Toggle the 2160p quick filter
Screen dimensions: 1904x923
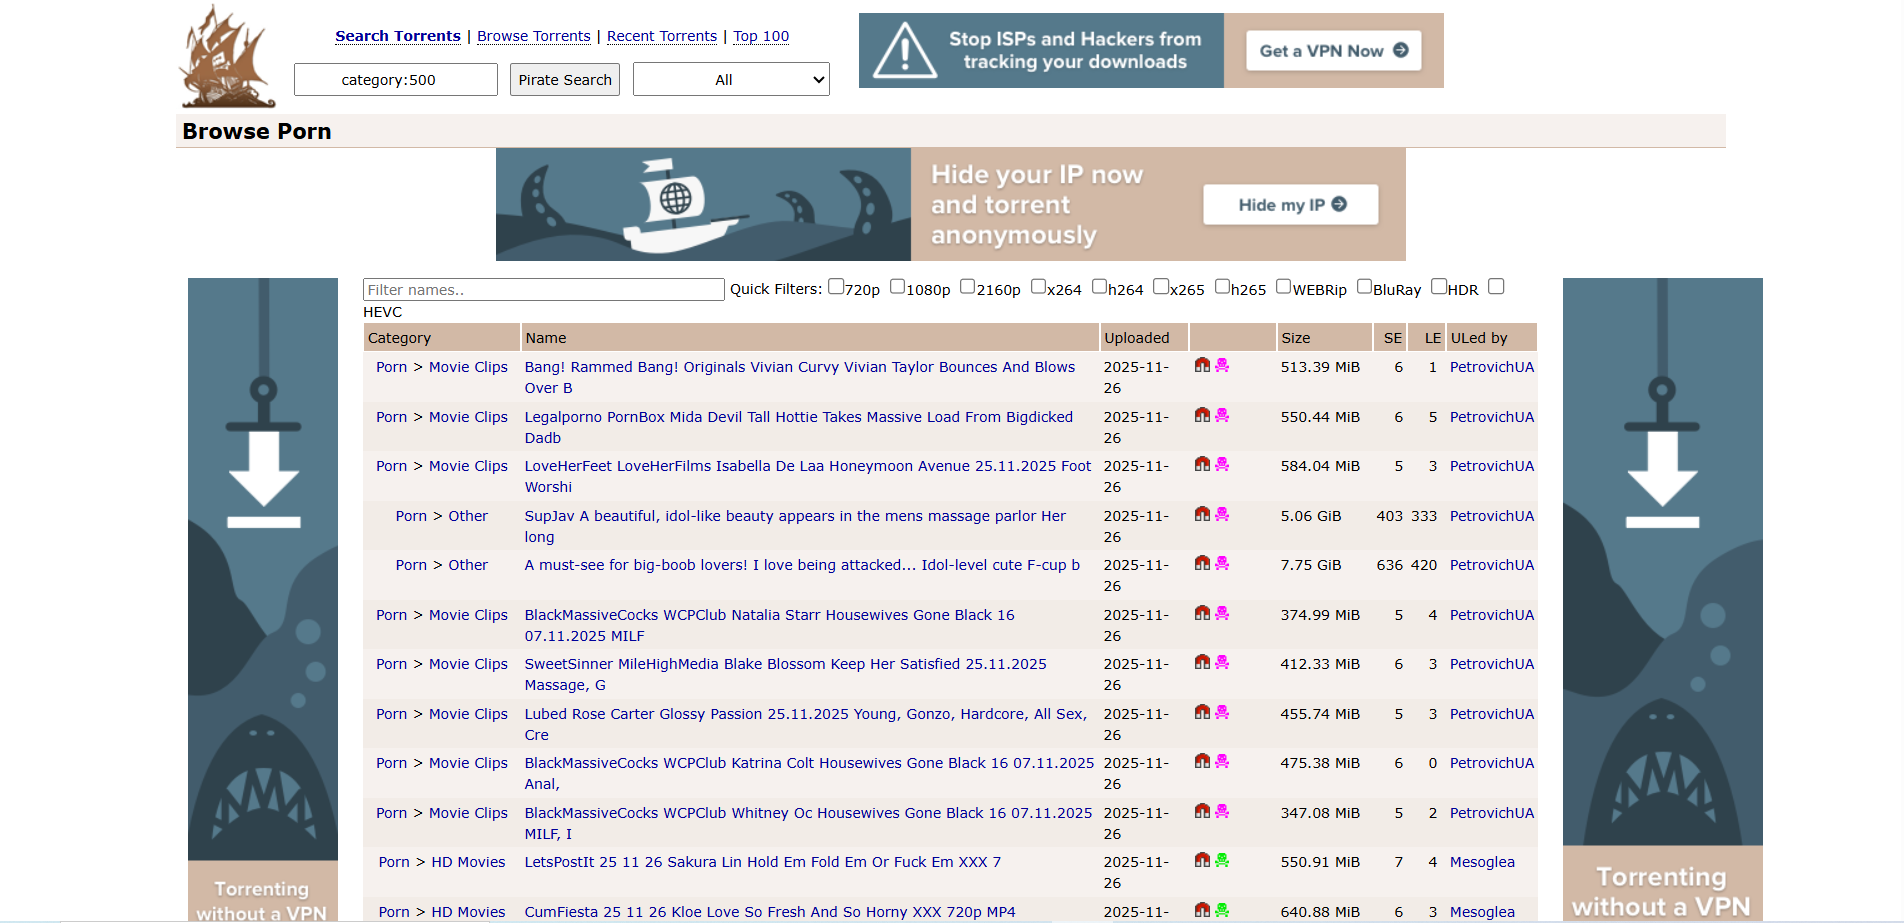[967, 287]
